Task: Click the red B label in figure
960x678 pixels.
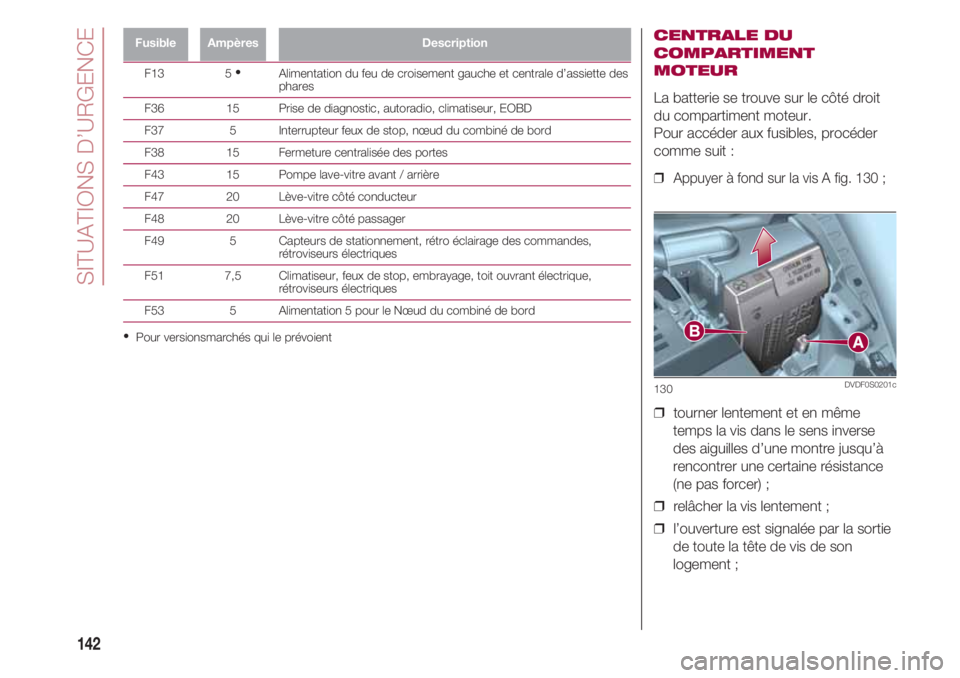Action: pyautogui.click(x=694, y=331)
